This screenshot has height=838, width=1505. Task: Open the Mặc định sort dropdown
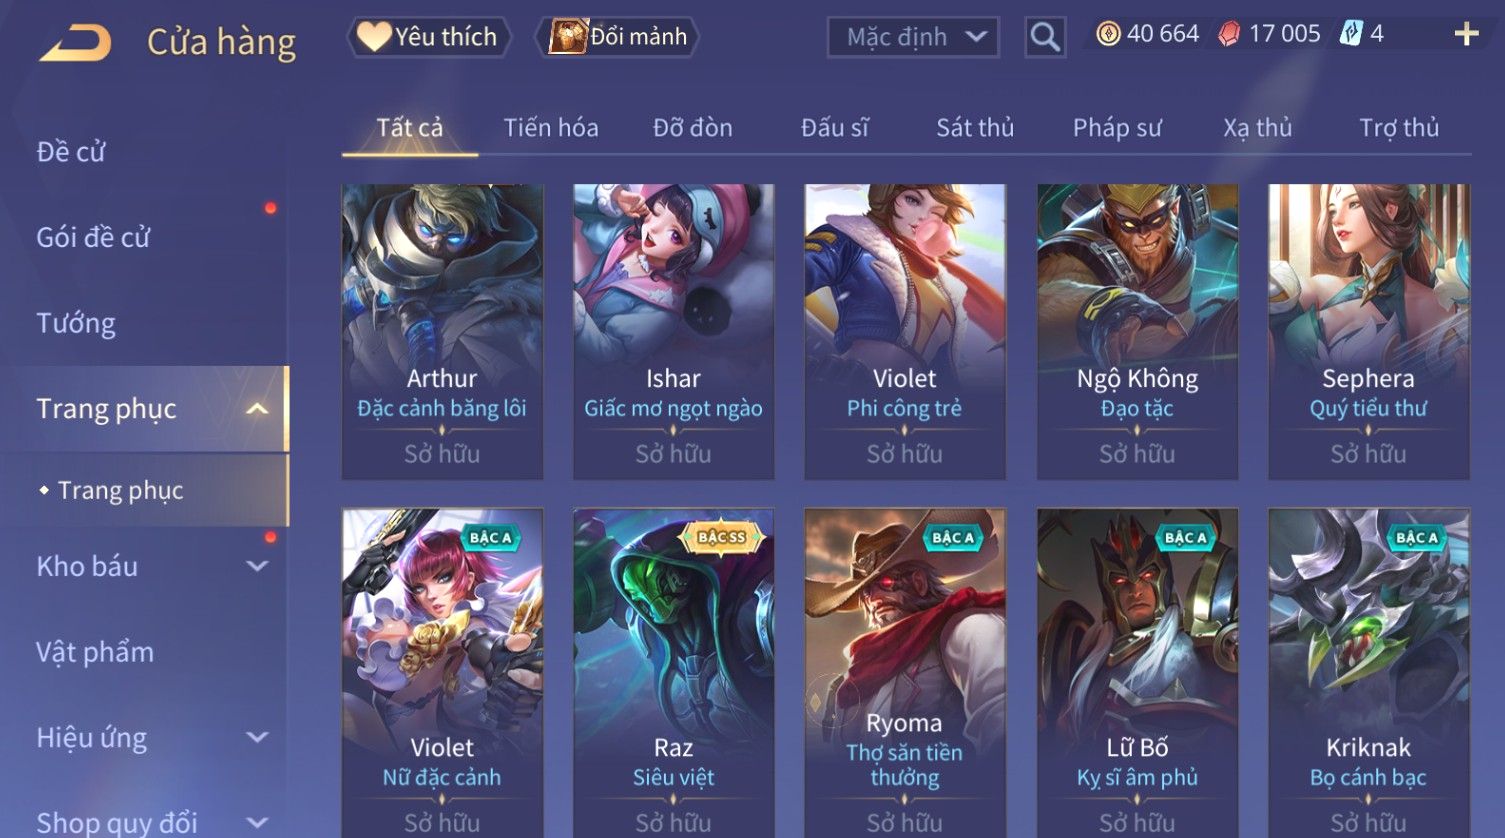913,38
